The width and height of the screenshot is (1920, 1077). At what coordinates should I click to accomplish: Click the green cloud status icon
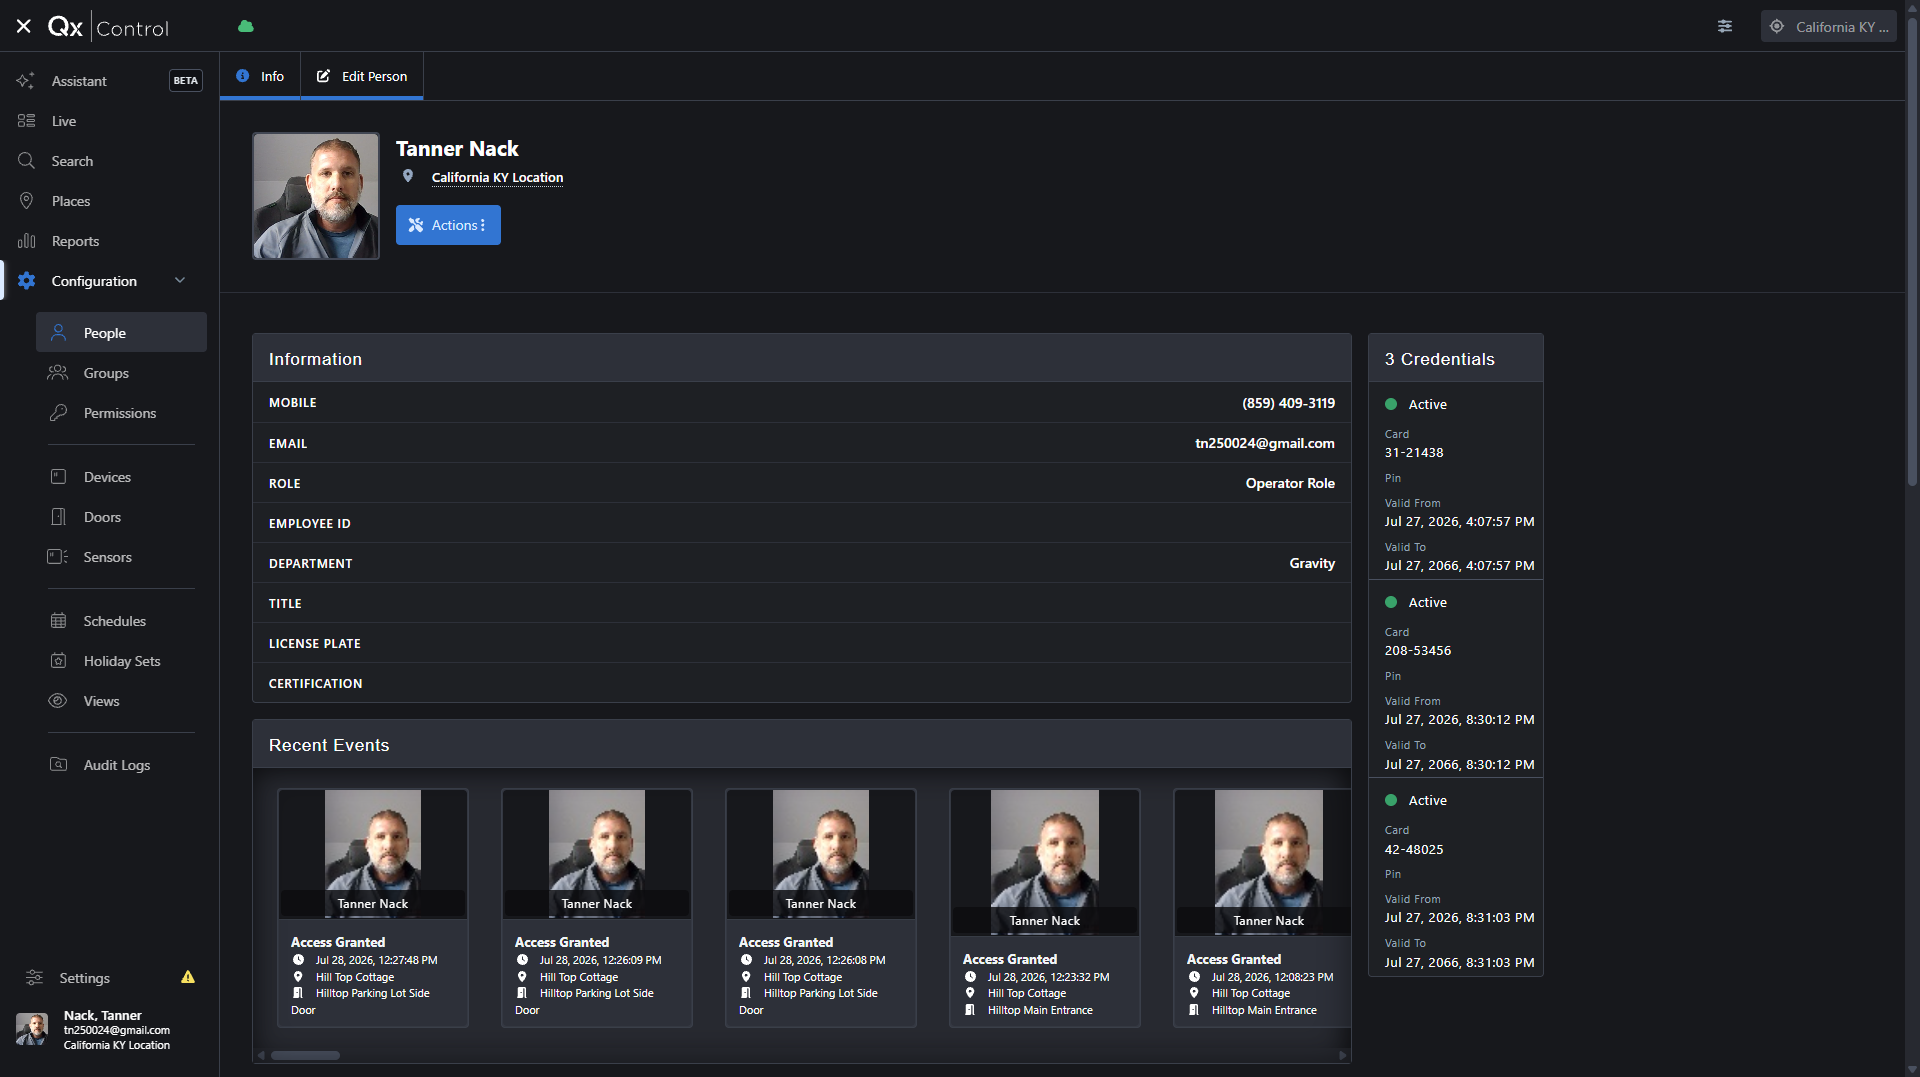pyautogui.click(x=246, y=26)
